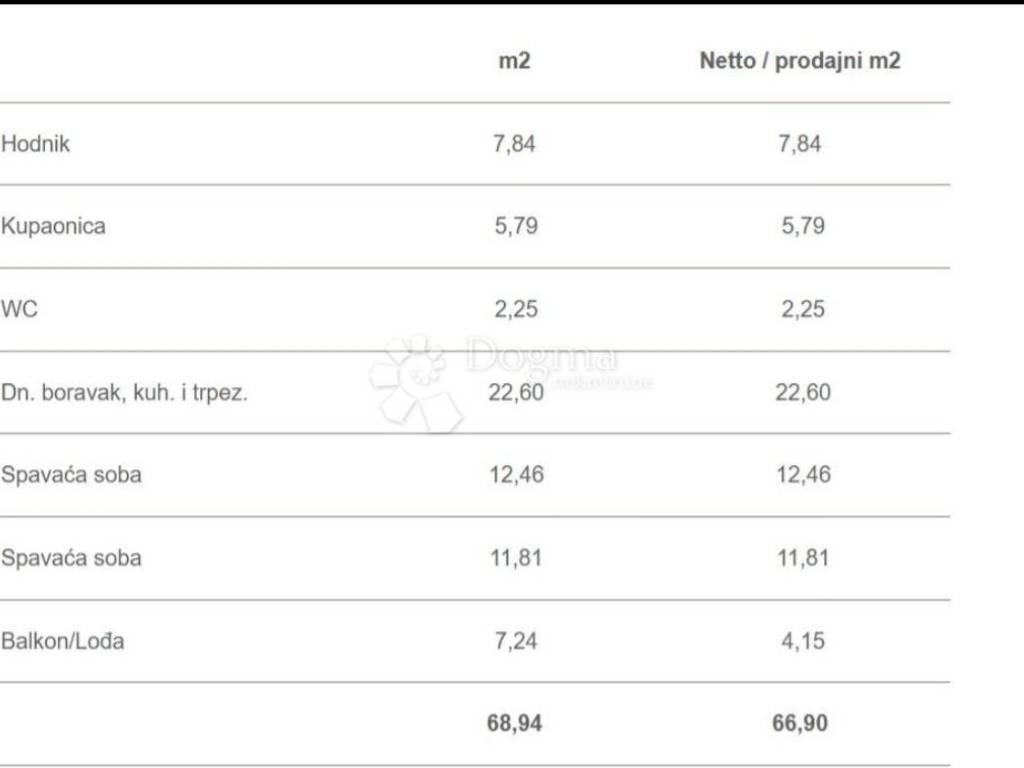Click the total value 68,94
The image size is (1024, 768).
pyautogui.click(x=514, y=723)
